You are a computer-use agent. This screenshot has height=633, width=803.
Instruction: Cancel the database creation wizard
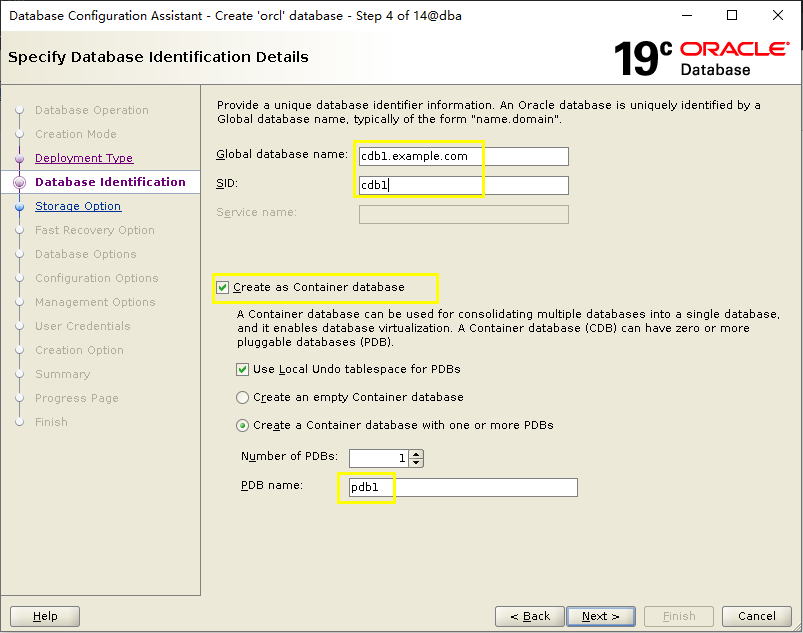point(757,616)
